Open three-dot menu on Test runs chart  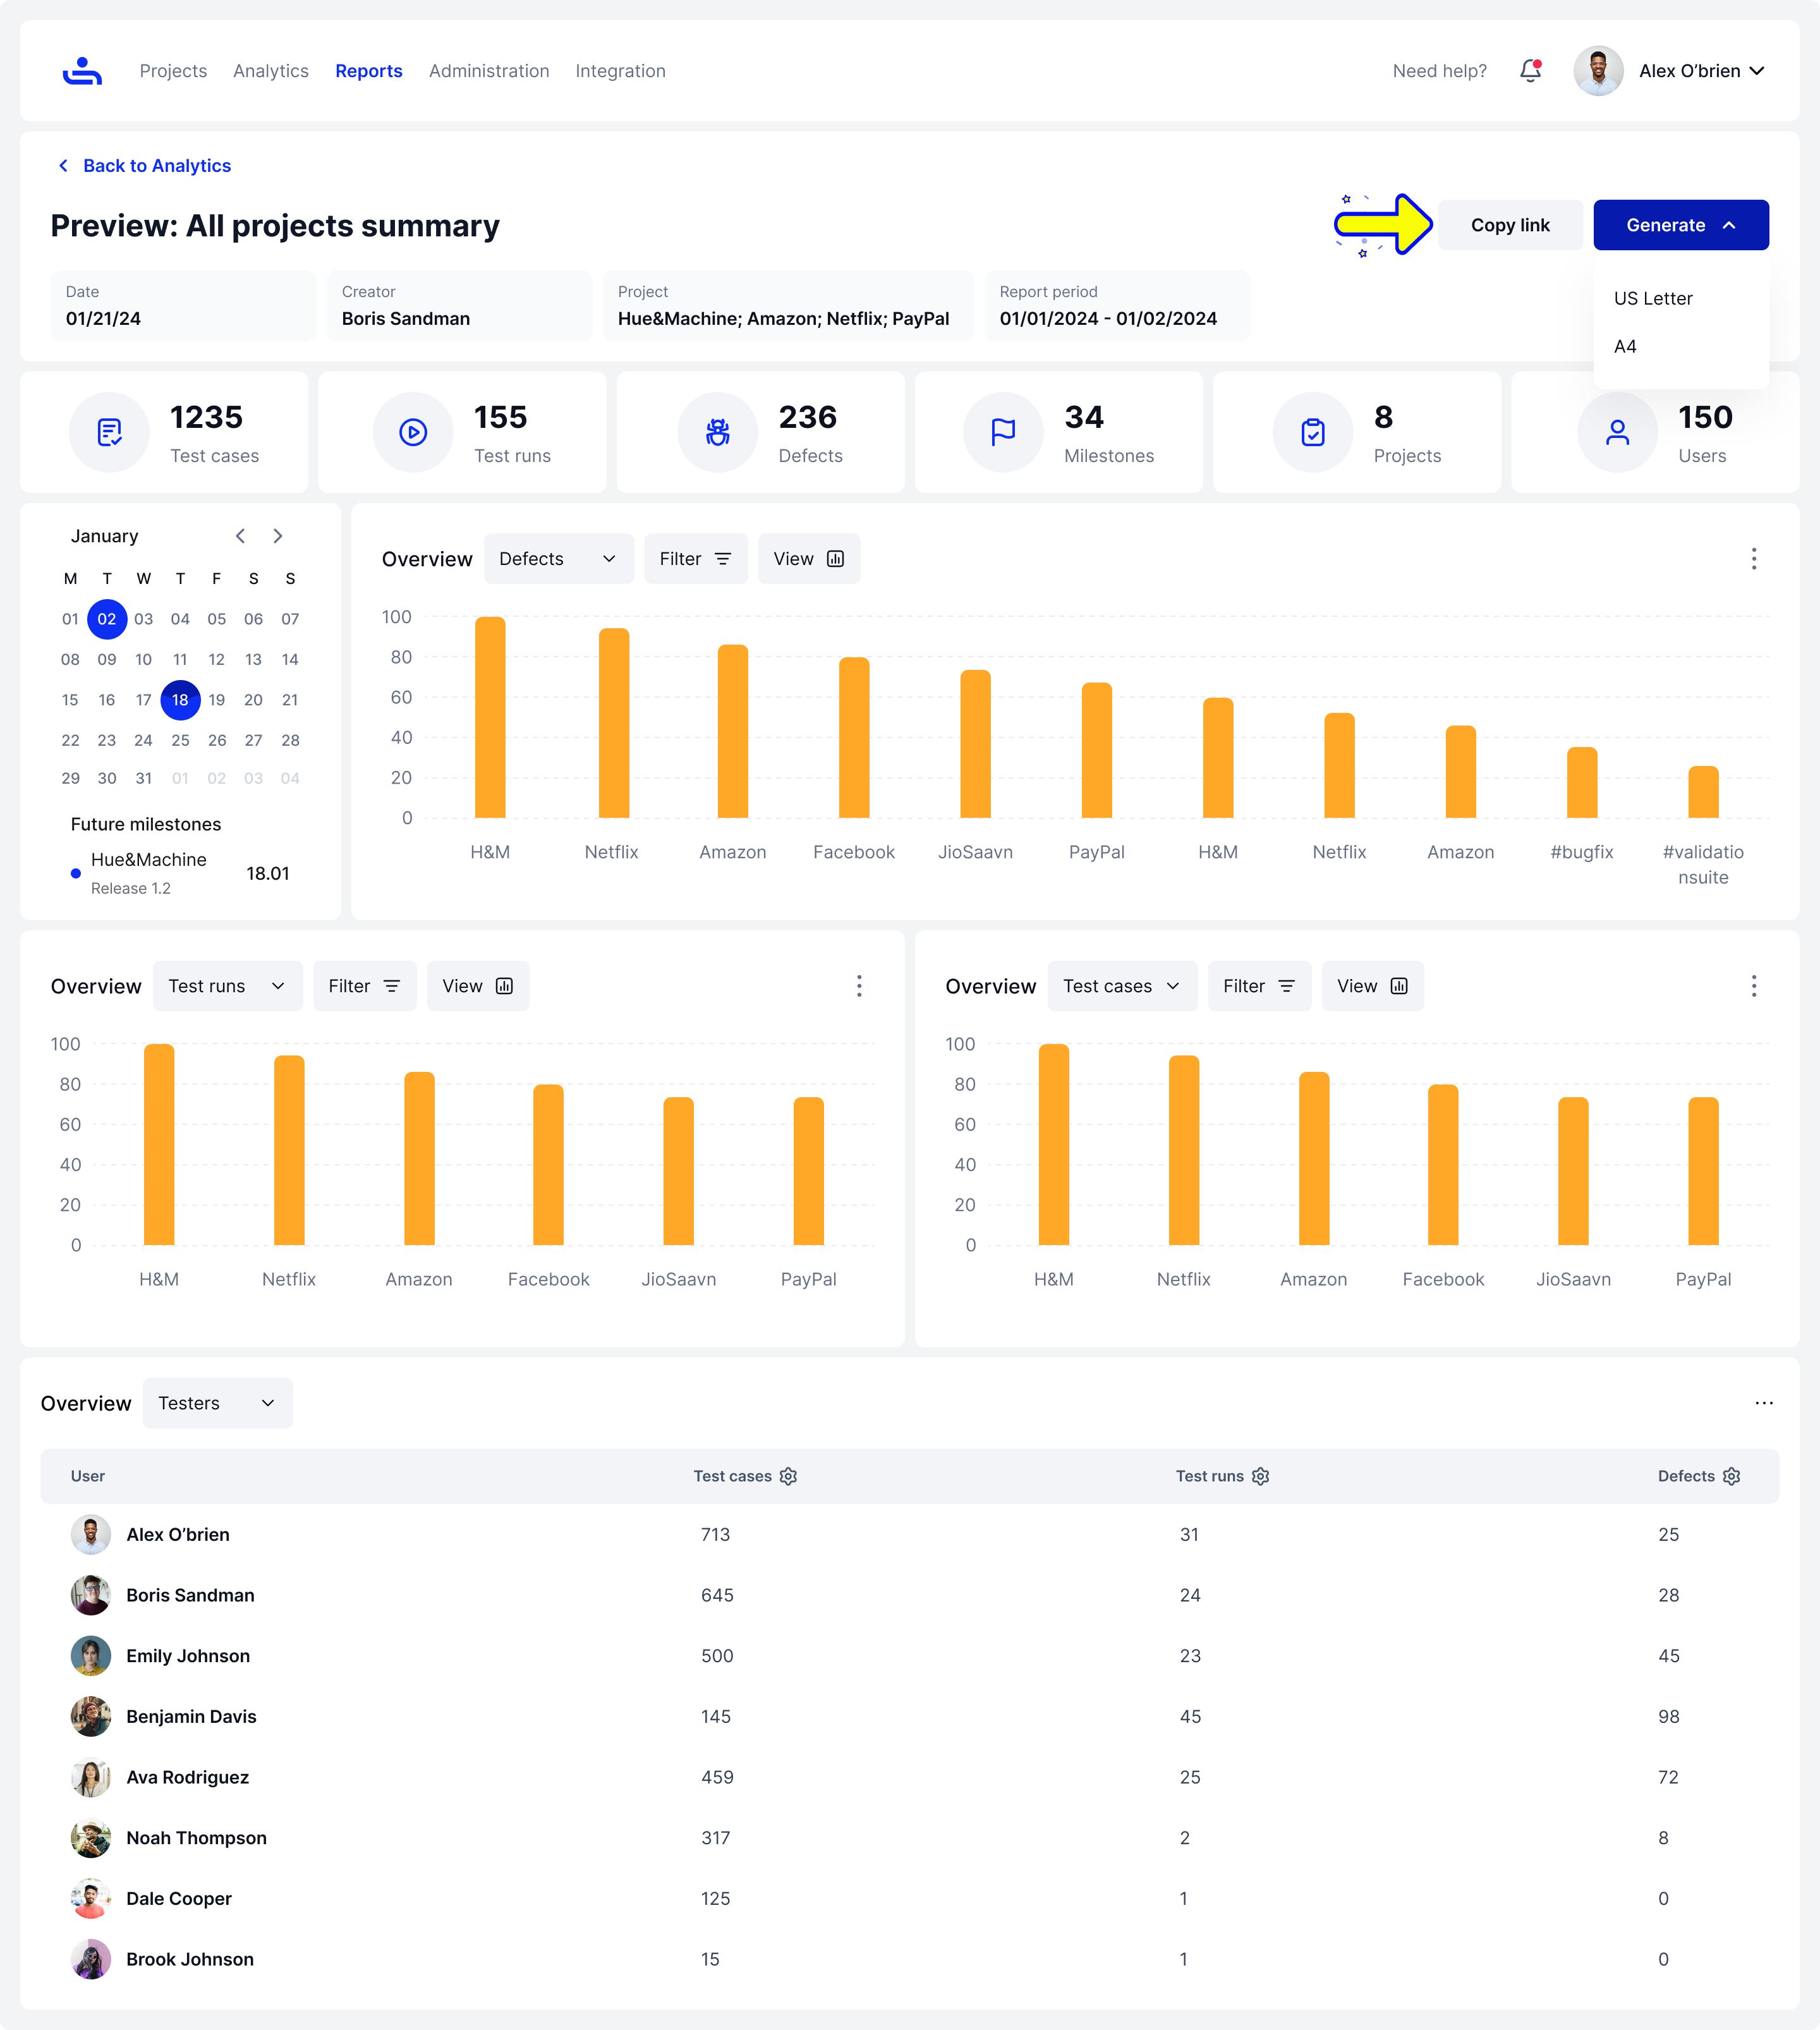point(858,986)
